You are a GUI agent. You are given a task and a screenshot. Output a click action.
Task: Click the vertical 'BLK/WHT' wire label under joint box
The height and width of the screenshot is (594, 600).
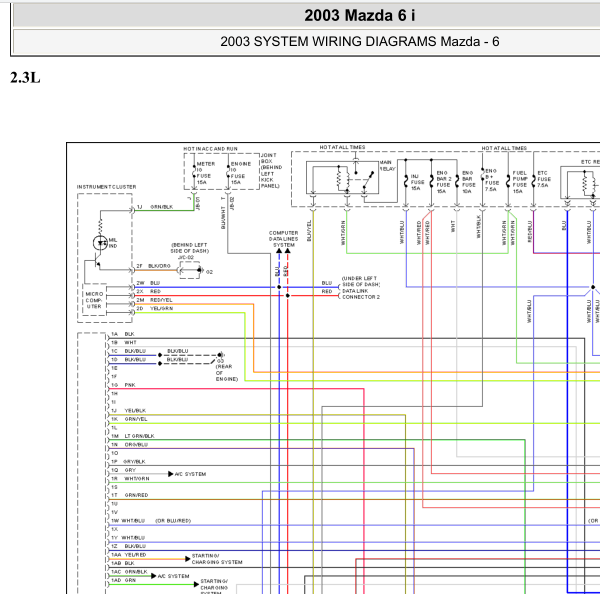pos(223,218)
